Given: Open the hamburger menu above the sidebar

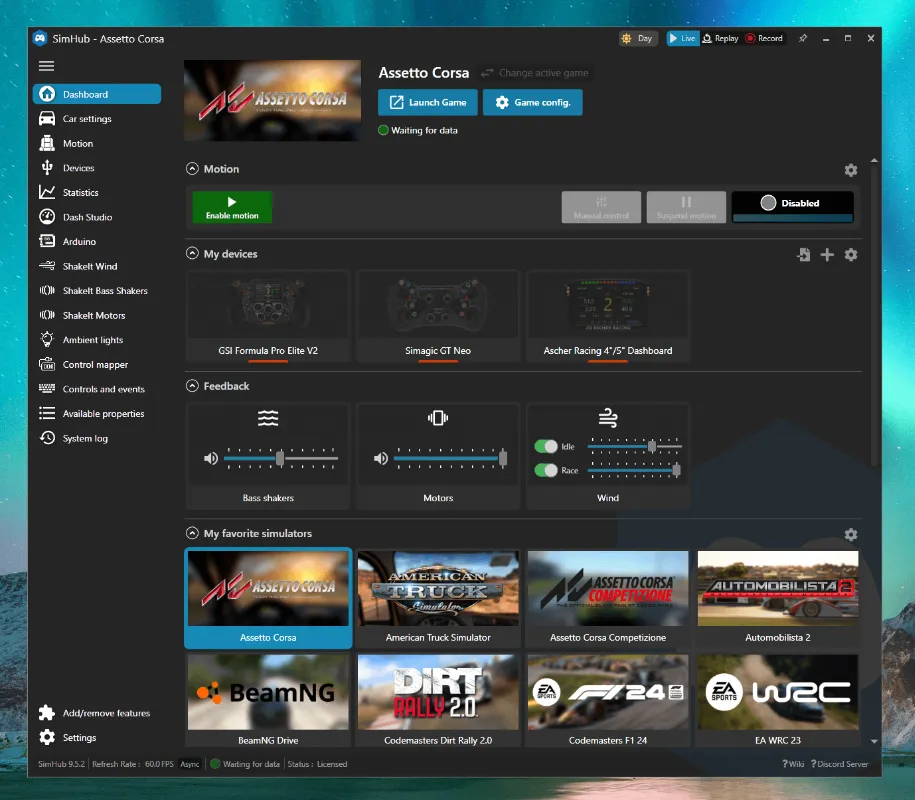Looking at the screenshot, I should [46, 66].
